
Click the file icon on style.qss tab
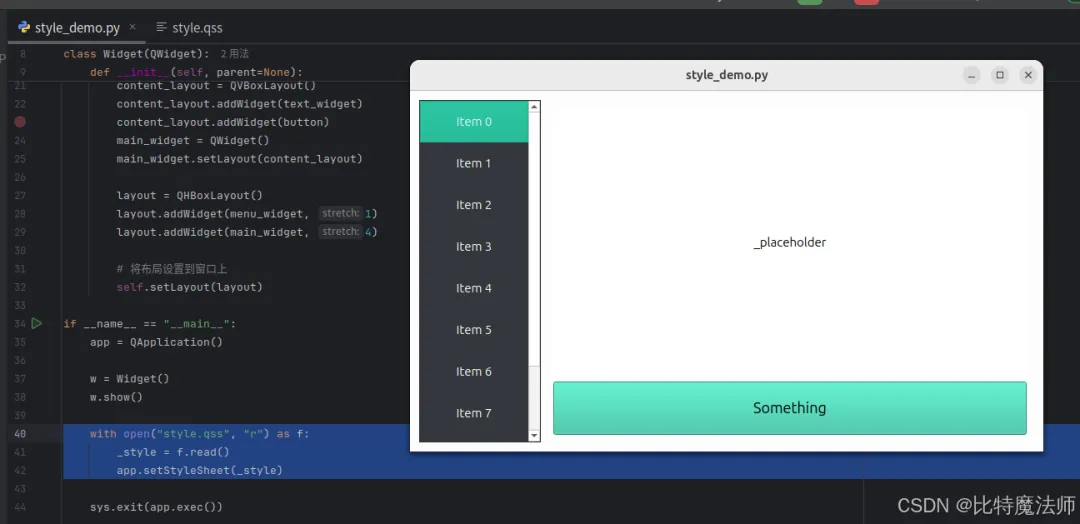162,28
